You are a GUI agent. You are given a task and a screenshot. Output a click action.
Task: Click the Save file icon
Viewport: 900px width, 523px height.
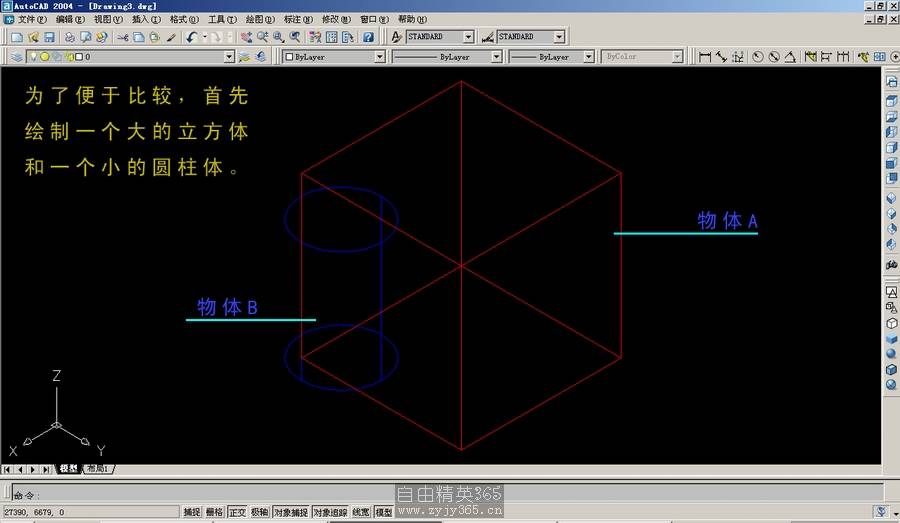coord(48,37)
